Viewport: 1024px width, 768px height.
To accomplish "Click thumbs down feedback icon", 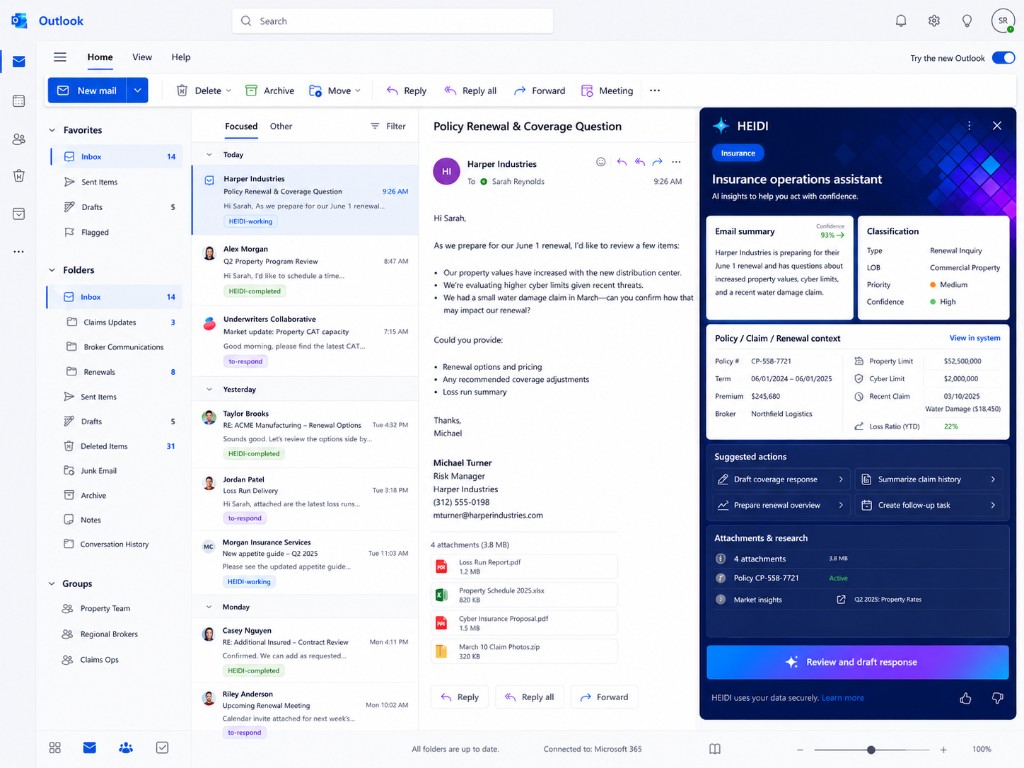I will (997, 698).
